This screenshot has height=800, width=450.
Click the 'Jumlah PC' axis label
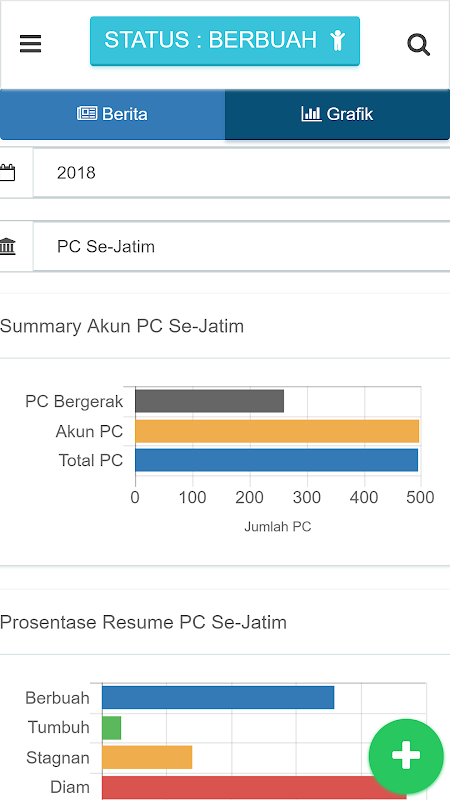278,527
